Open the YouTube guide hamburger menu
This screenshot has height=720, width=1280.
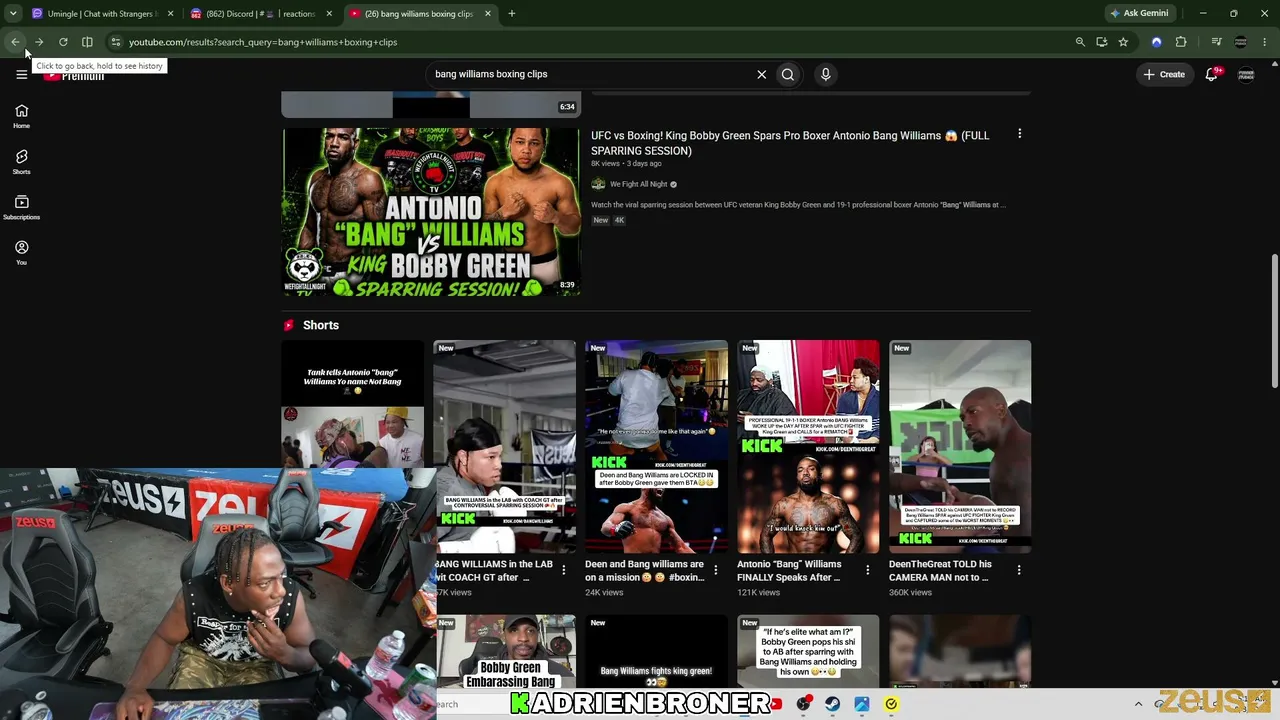pyautogui.click(x=21, y=74)
